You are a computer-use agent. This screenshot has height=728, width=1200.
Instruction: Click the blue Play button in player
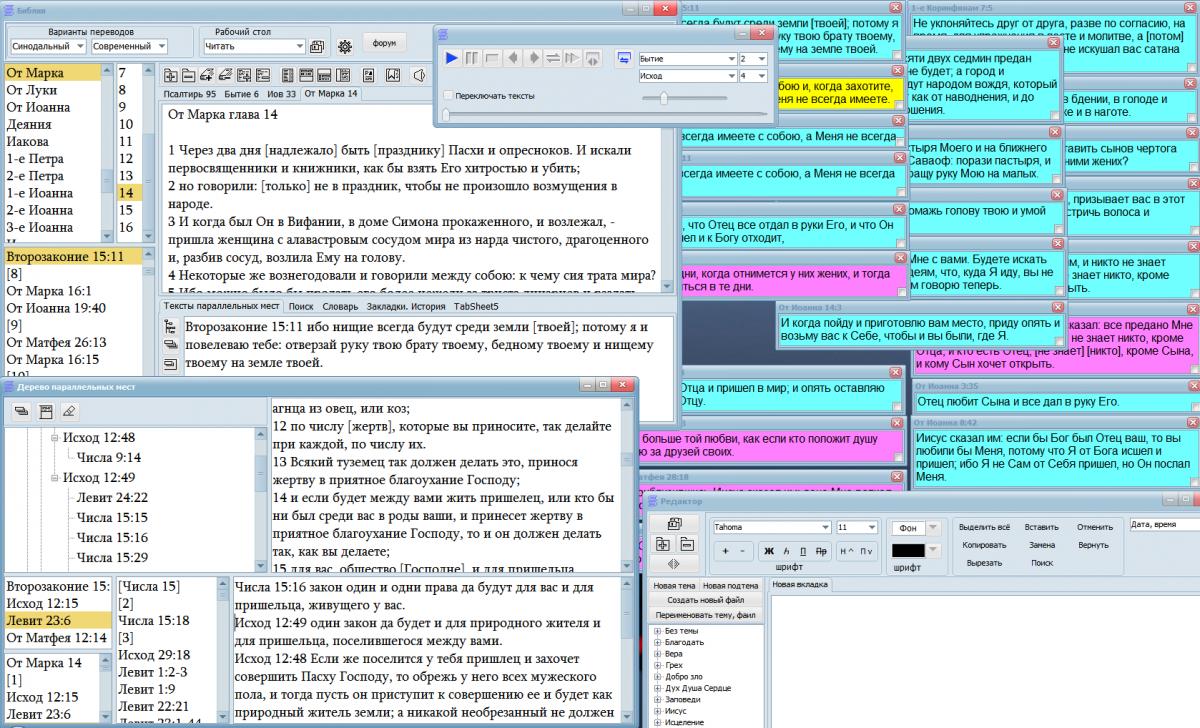tap(452, 58)
